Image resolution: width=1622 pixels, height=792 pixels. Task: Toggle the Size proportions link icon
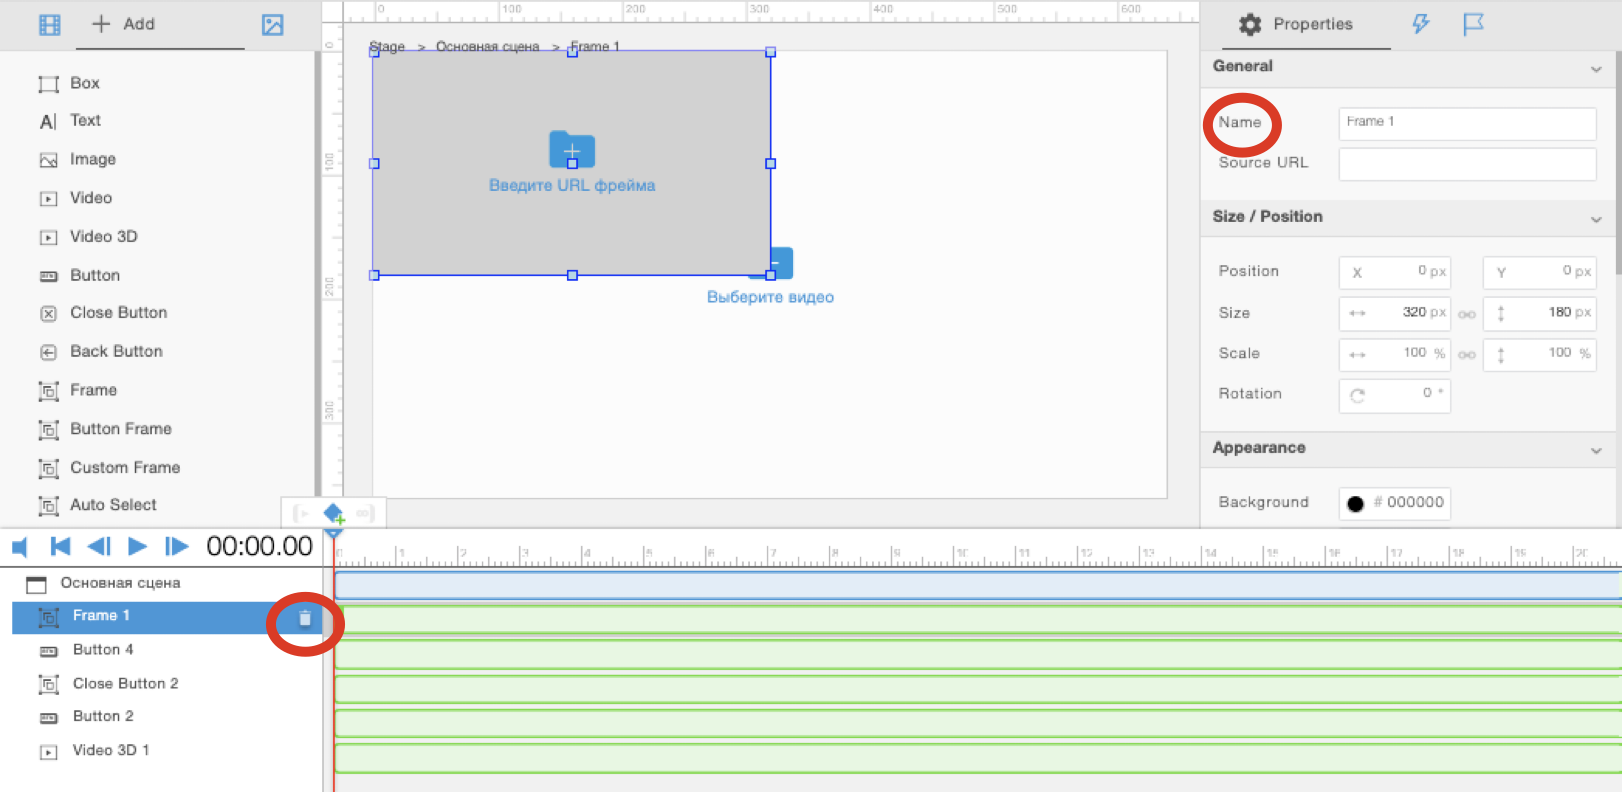(1467, 314)
